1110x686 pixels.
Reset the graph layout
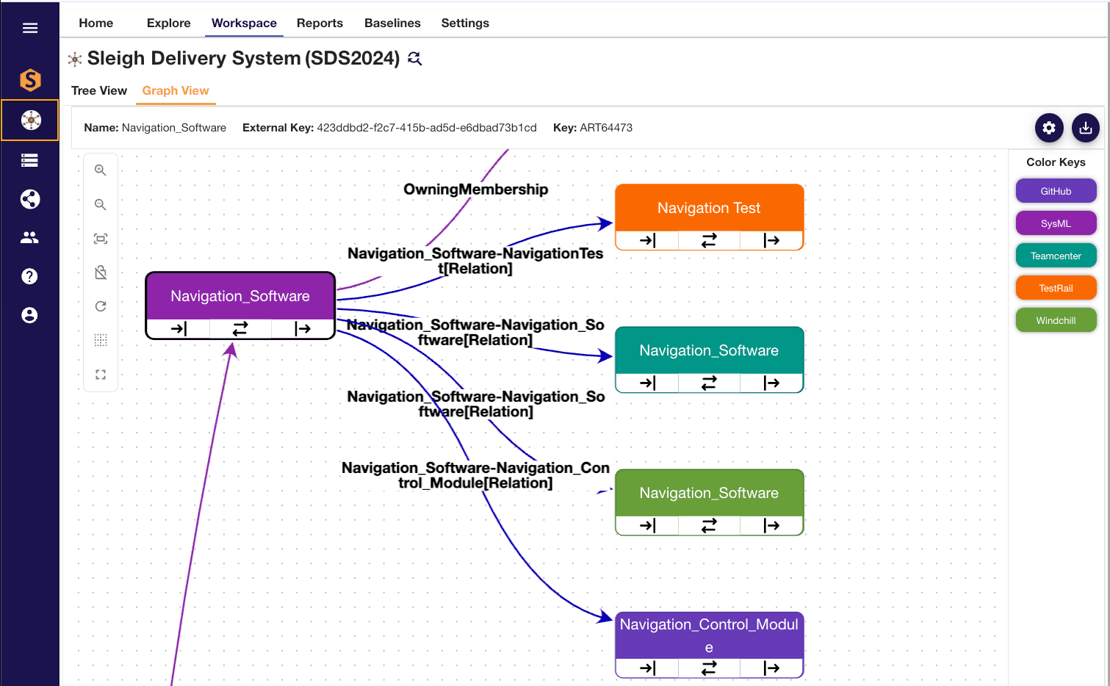tap(101, 307)
